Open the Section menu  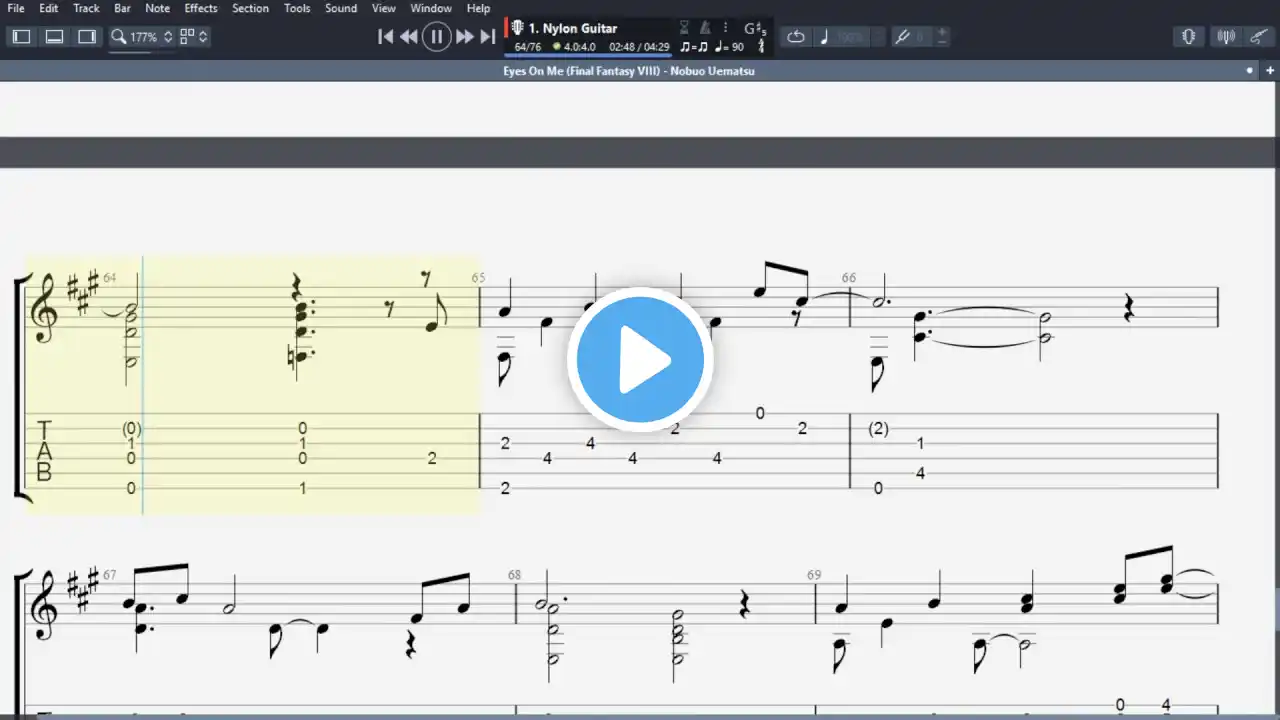(x=250, y=8)
